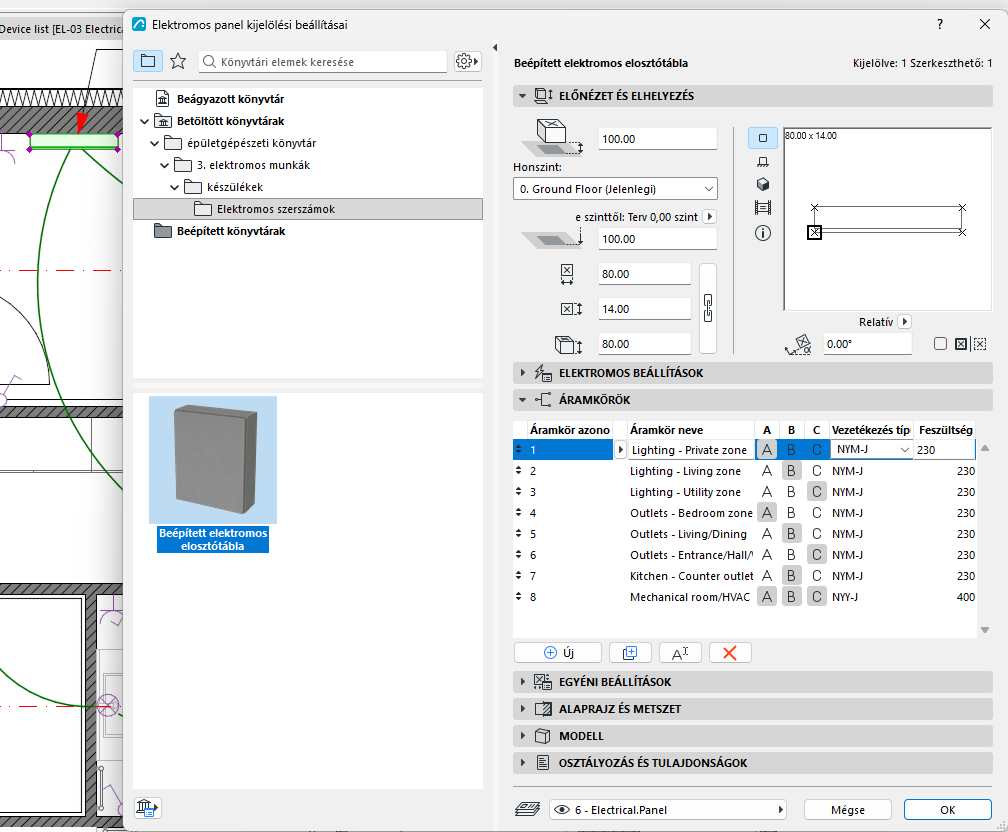Viewport: 1008px width, 832px height.
Task: Toggle phase A for Outlets - Living/Dining
Action: 766,534
